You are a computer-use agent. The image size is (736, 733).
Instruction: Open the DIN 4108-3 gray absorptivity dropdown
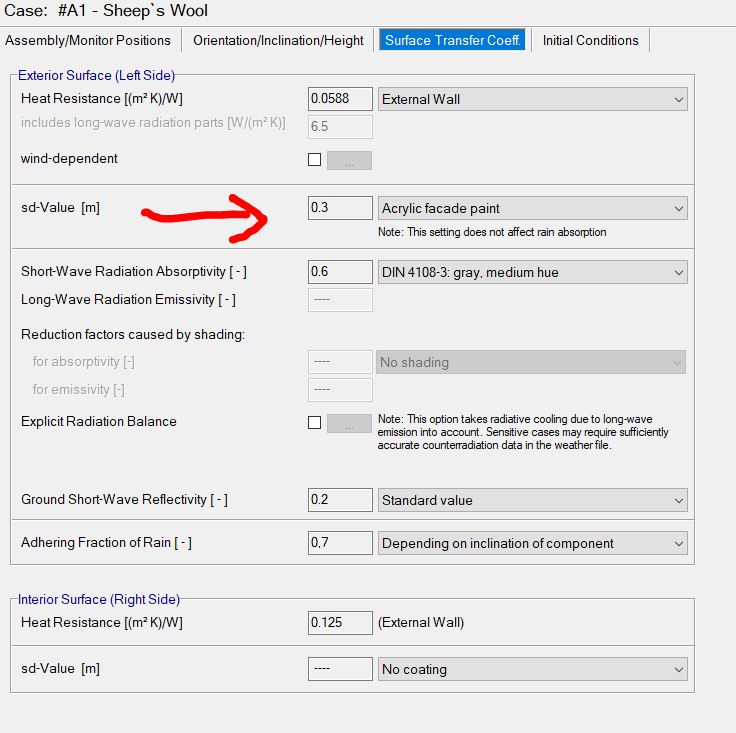[532, 272]
